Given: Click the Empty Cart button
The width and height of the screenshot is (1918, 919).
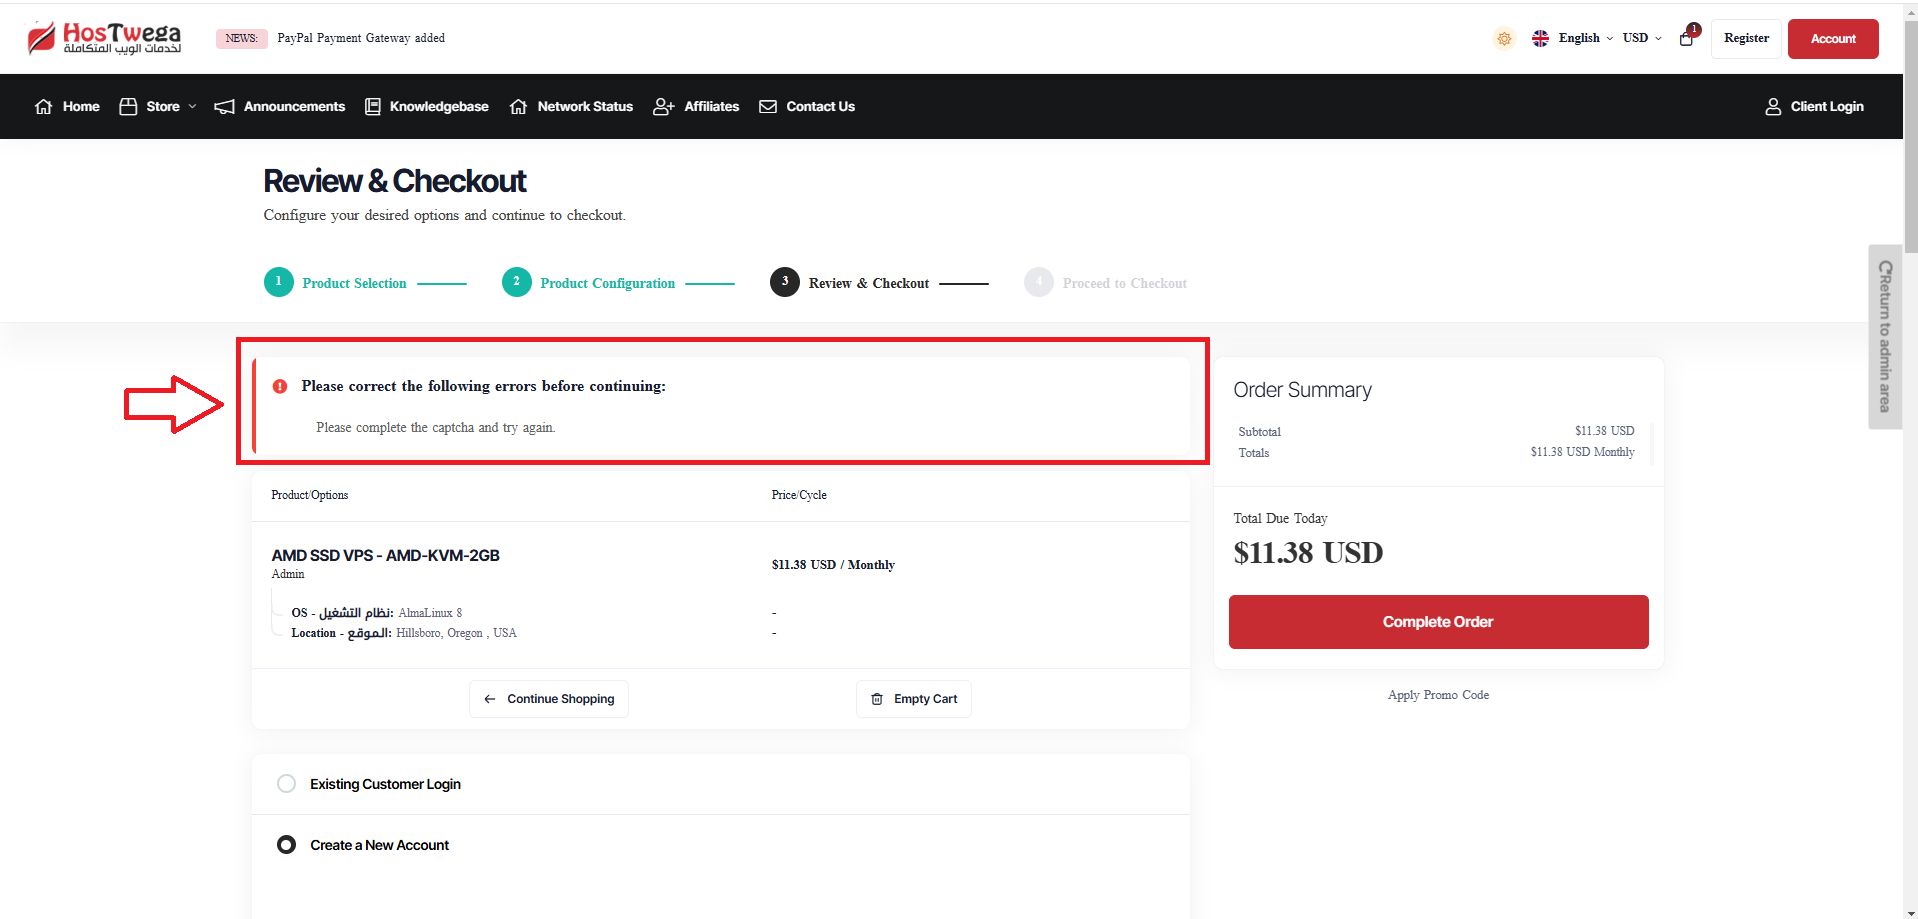Looking at the screenshot, I should [914, 699].
